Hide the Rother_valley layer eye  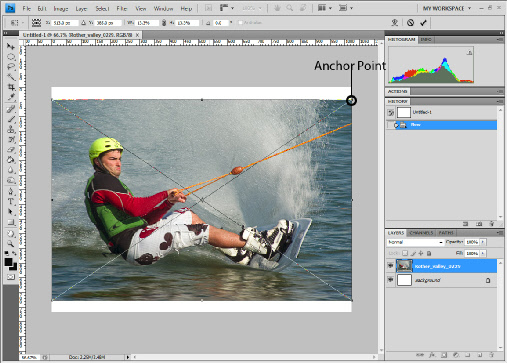390,266
